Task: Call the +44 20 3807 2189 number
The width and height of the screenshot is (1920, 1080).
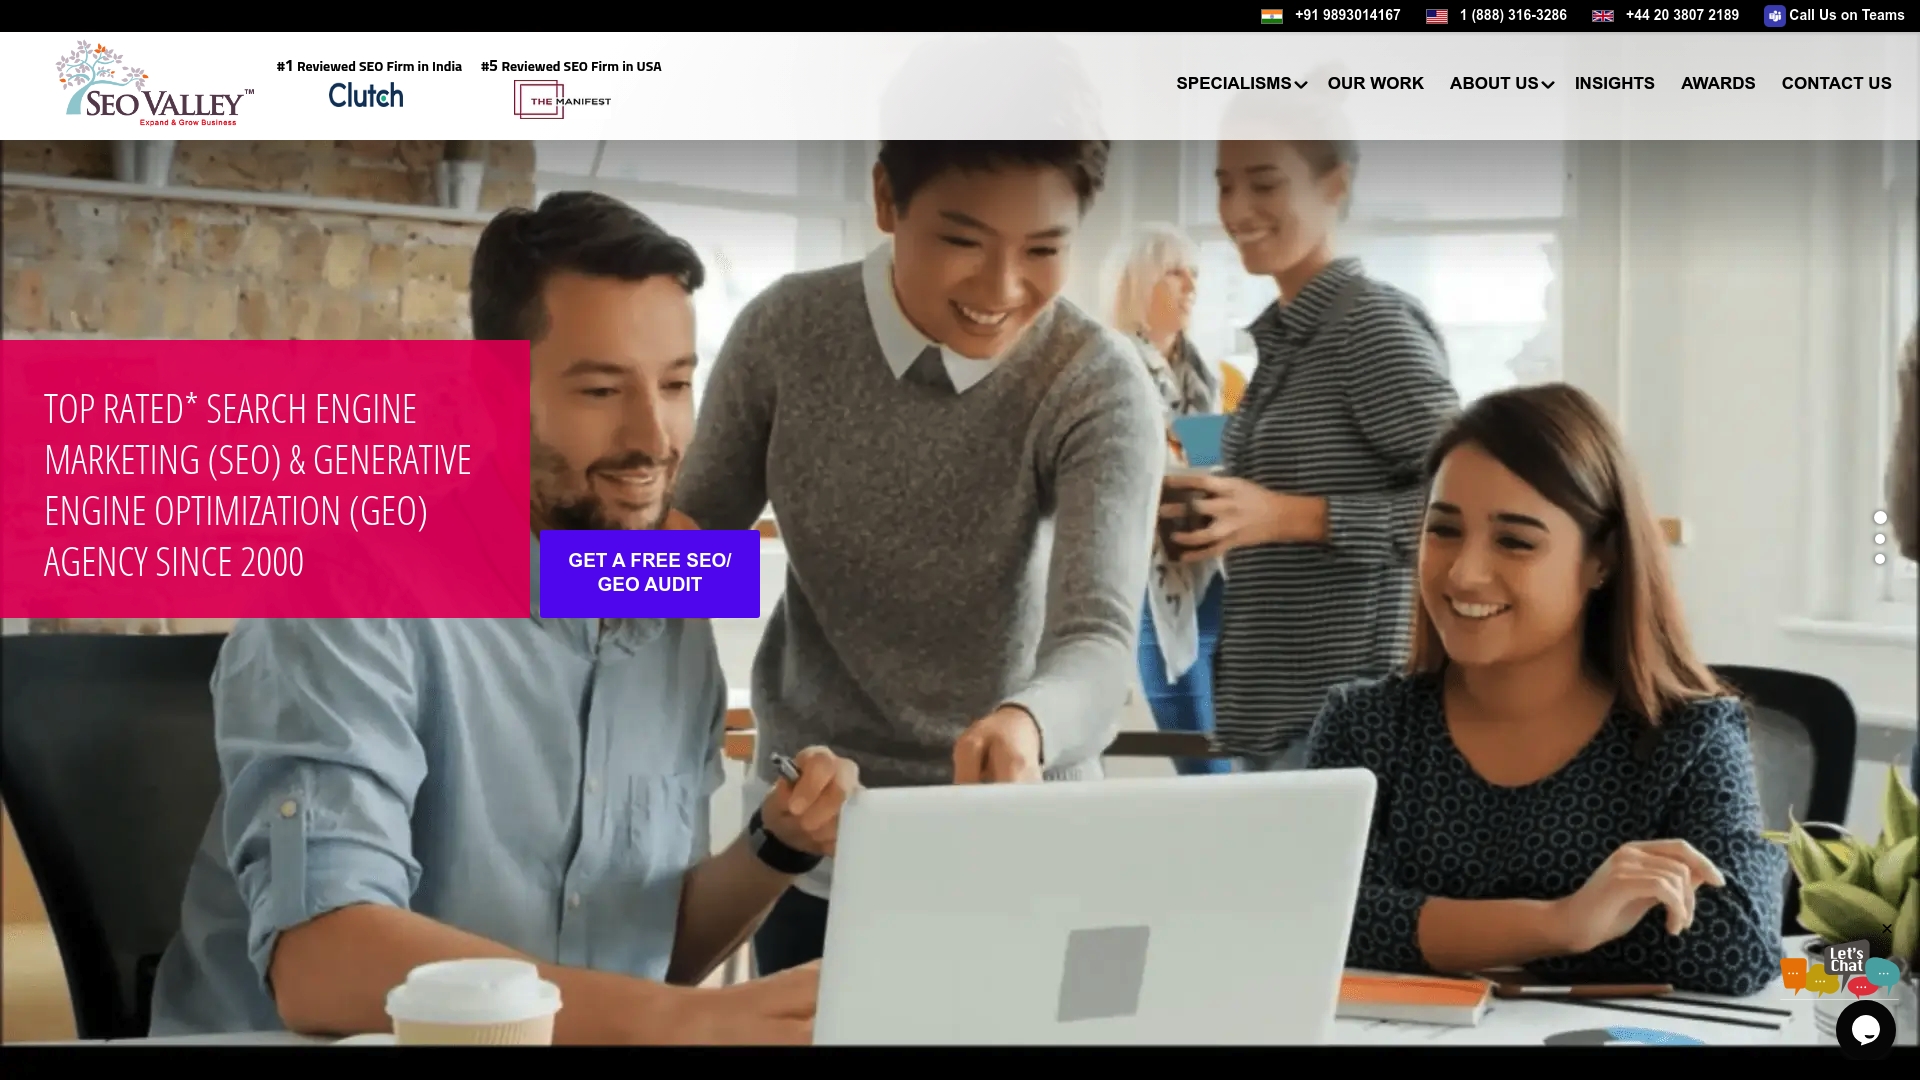Action: (x=1682, y=15)
